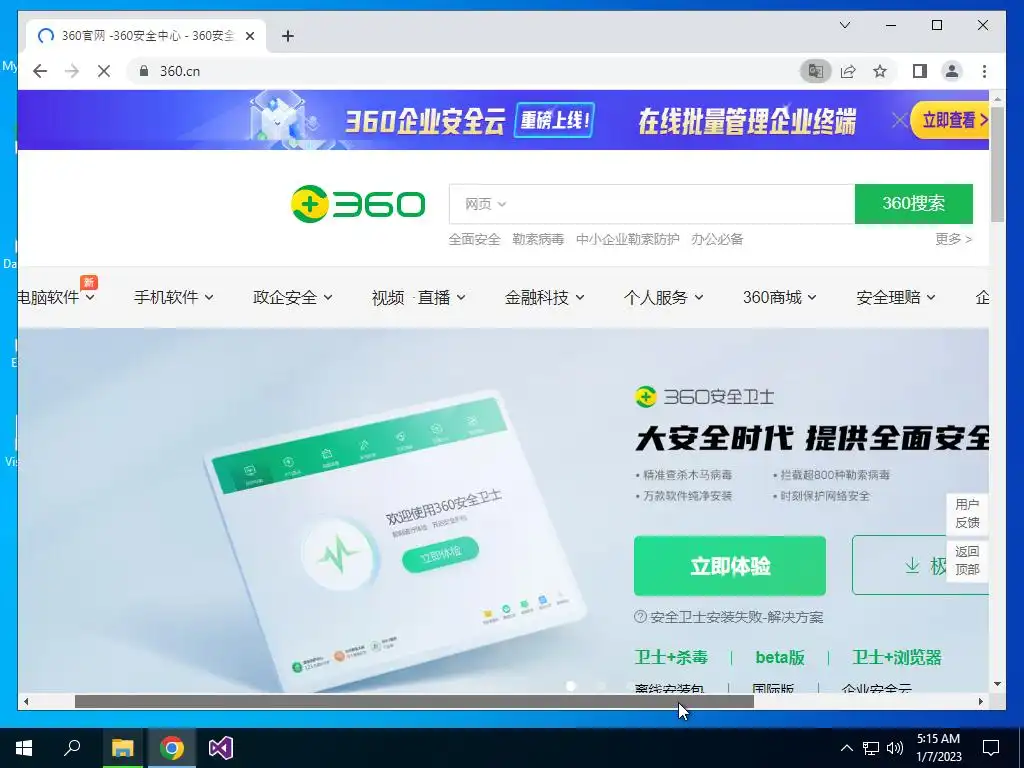Toggle Chrome side panel
Image resolution: width=1024 pixels, height=768 pixels.
click(x=920, y=71)
